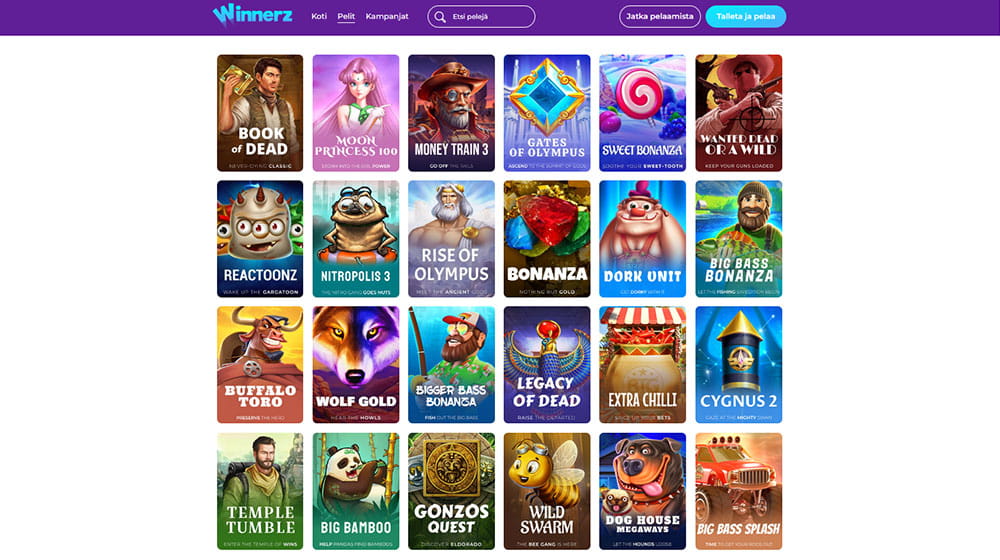Open the Wolf Gold game tile

click(356, 365)
